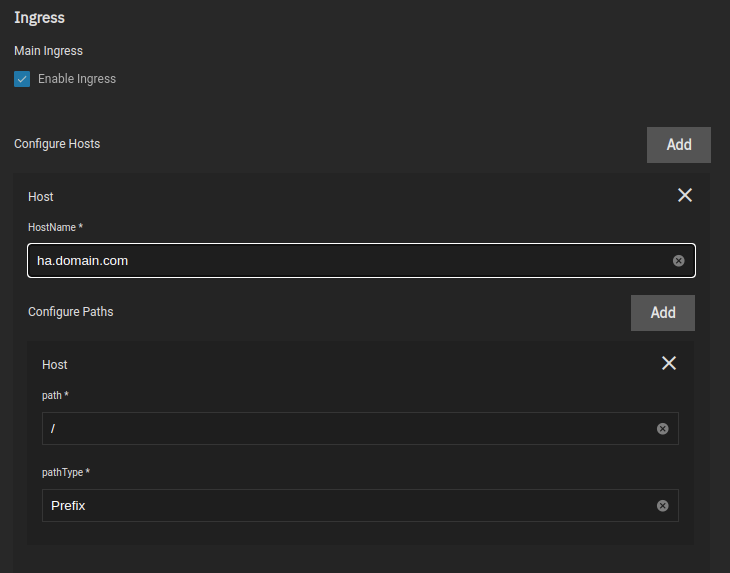Clear the path field with its clear icon
This screenshot has width=730, height=573.
click(x=662, y=429)
